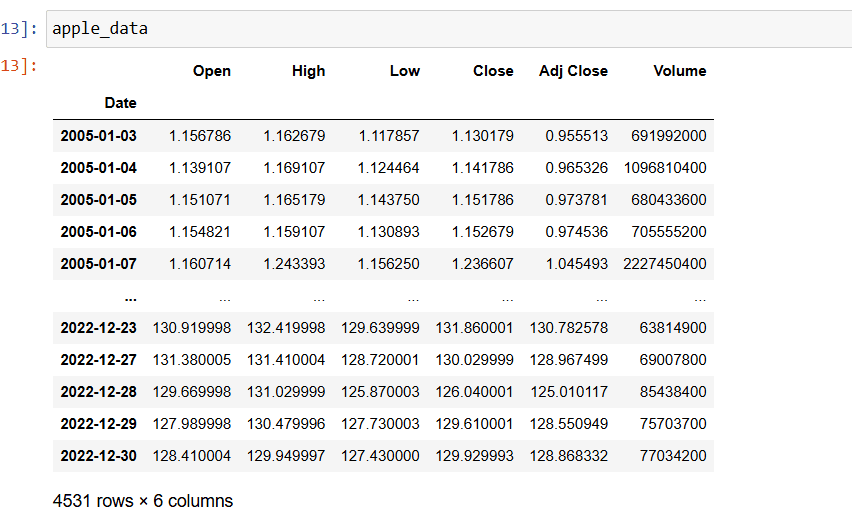Click Open value 127.989998
Viewport: 852px width, 516px height.
coord(192,424)
